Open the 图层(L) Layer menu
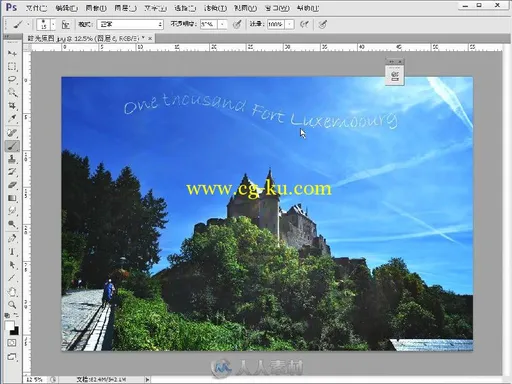 (x=125, y=8)
